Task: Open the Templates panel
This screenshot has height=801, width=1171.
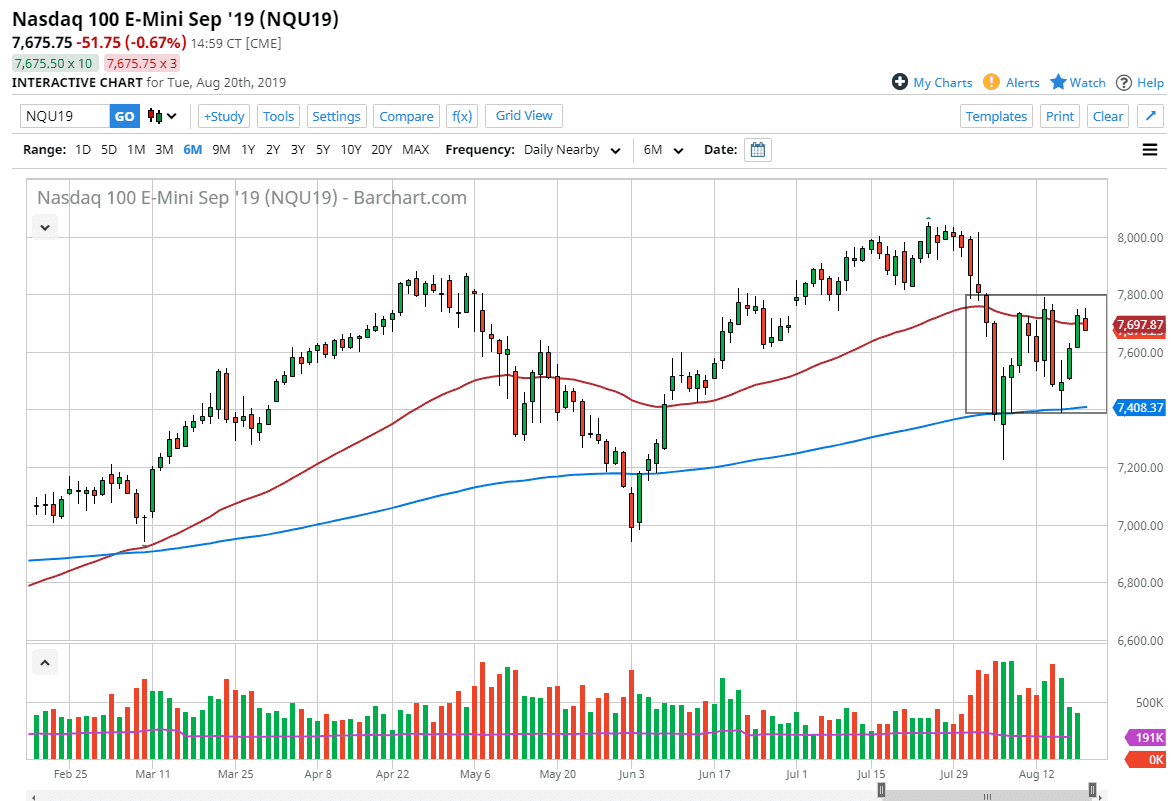Action: (x=996, y=116)
